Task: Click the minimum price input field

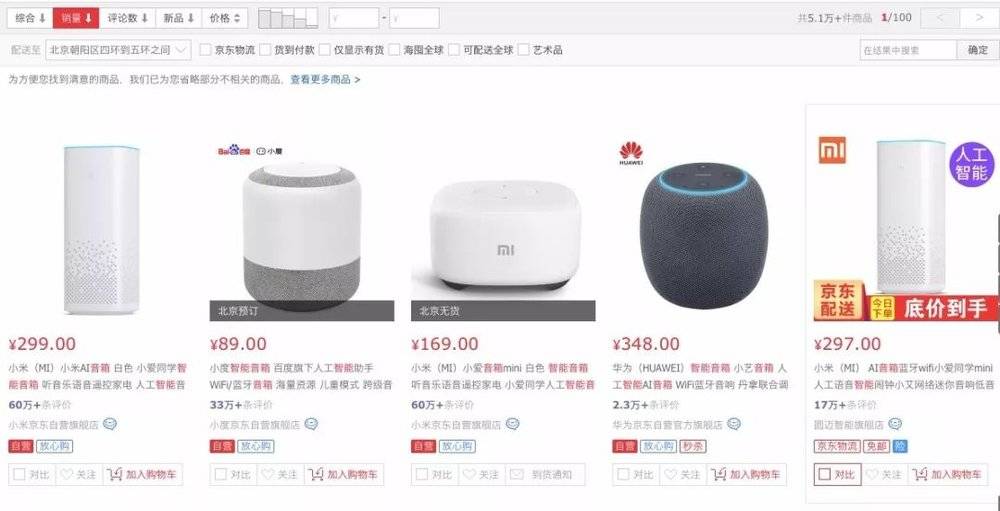Action: 354,18
